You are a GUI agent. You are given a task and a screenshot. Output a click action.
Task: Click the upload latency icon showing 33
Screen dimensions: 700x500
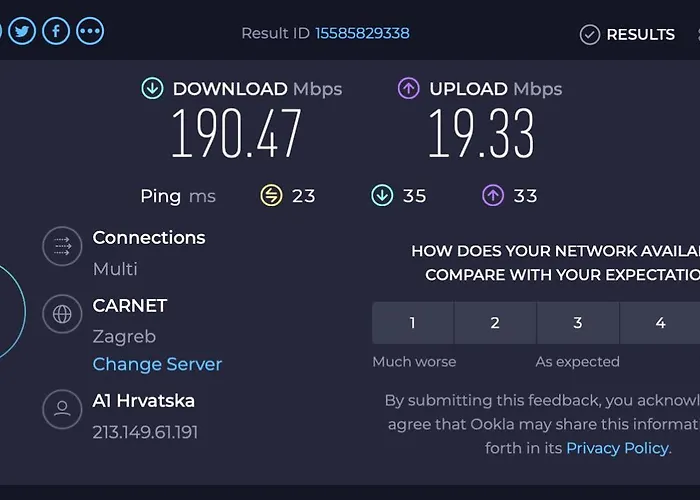[493, 196]
